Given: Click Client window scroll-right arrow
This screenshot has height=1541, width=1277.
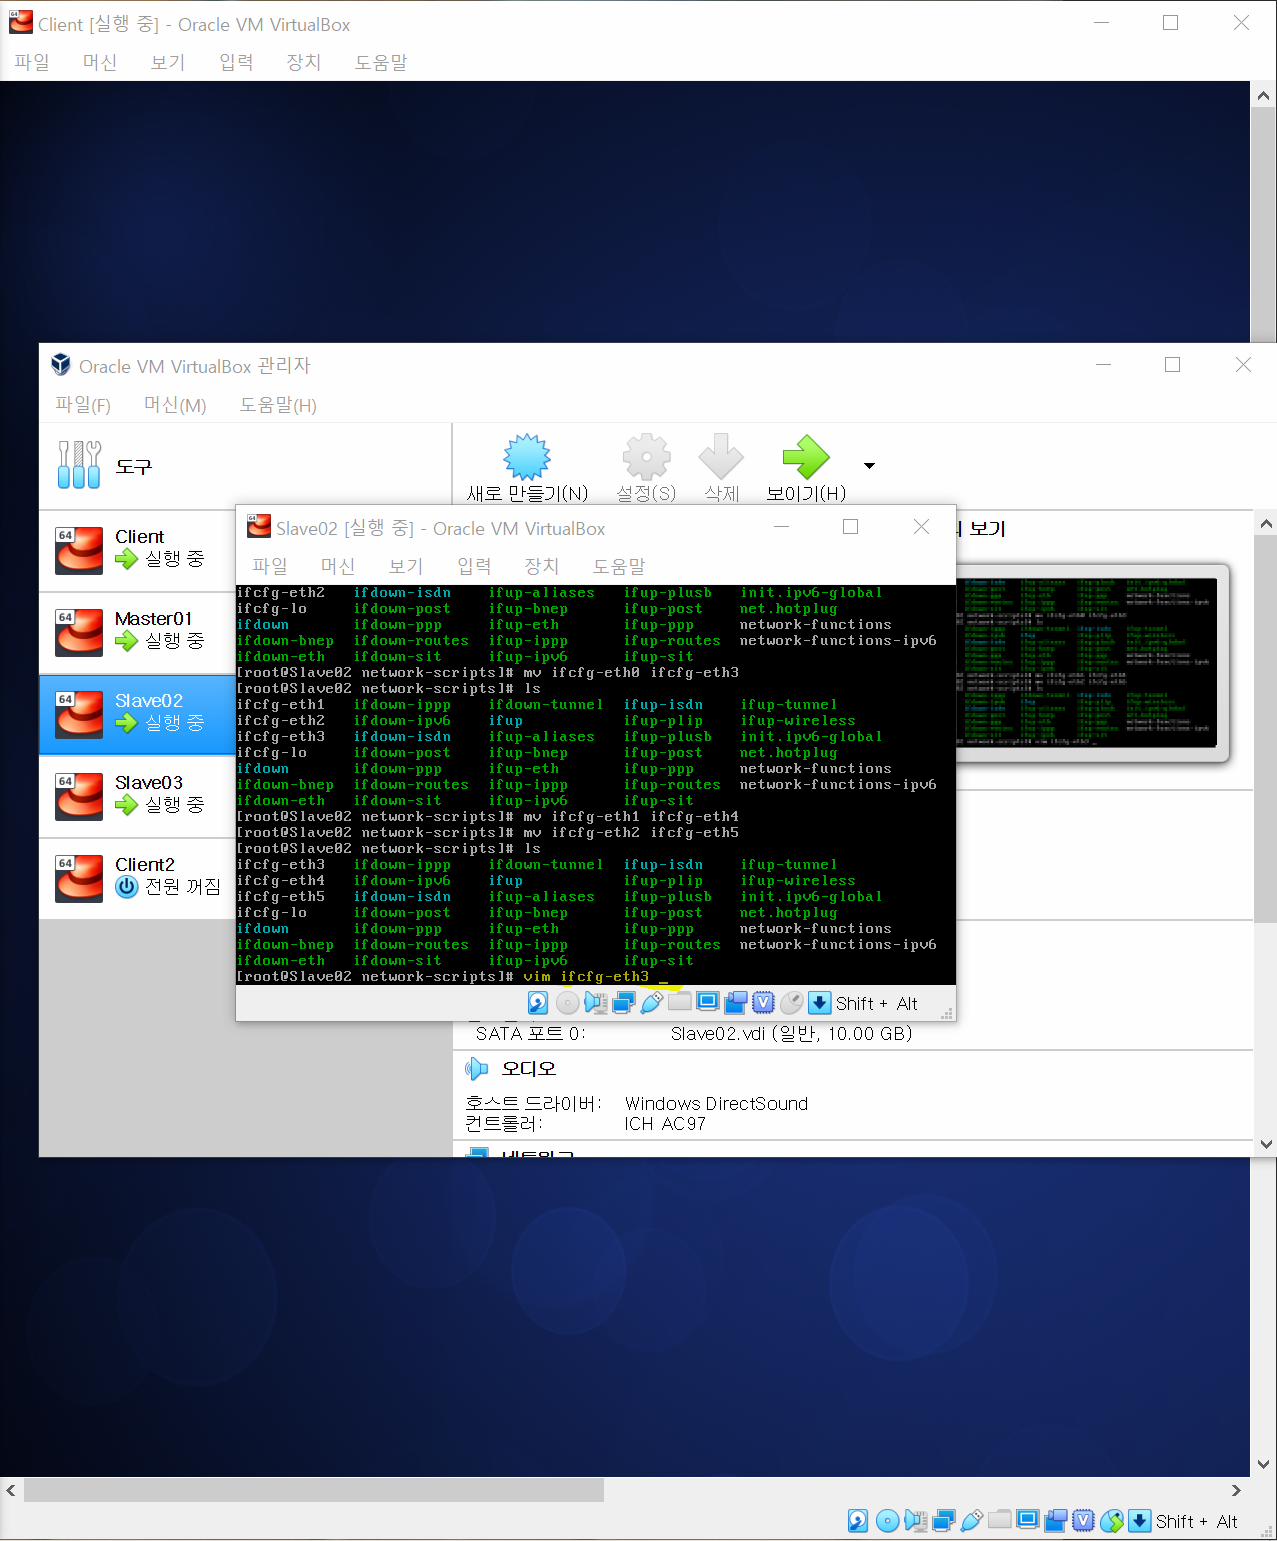Looking at the screenshot, I should tap(1236, 1490).
